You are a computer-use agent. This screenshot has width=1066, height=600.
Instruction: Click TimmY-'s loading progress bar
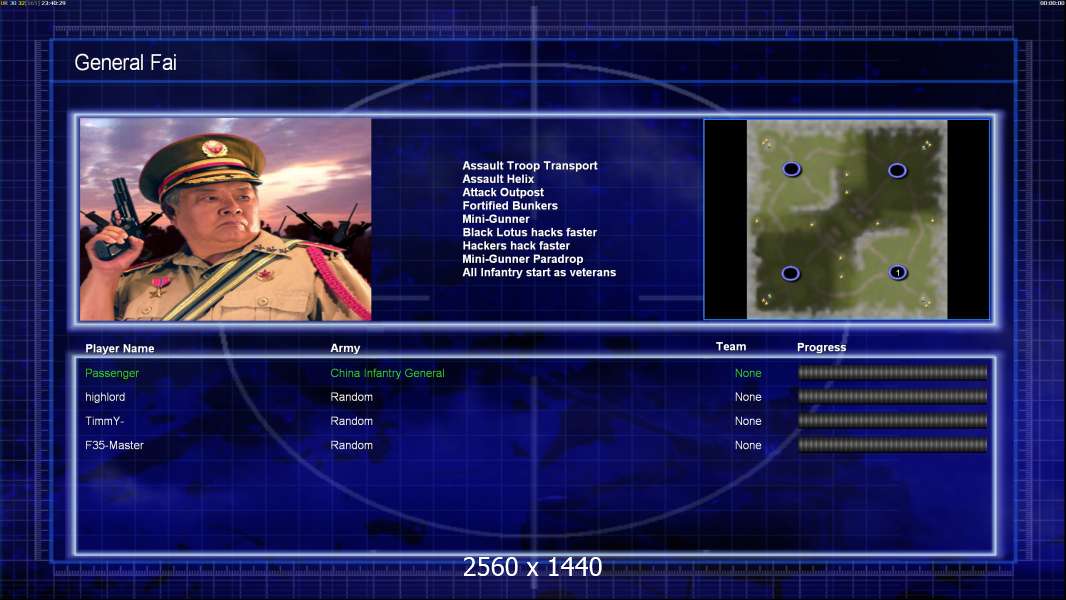pyautogui.click(x=892, y=421)
